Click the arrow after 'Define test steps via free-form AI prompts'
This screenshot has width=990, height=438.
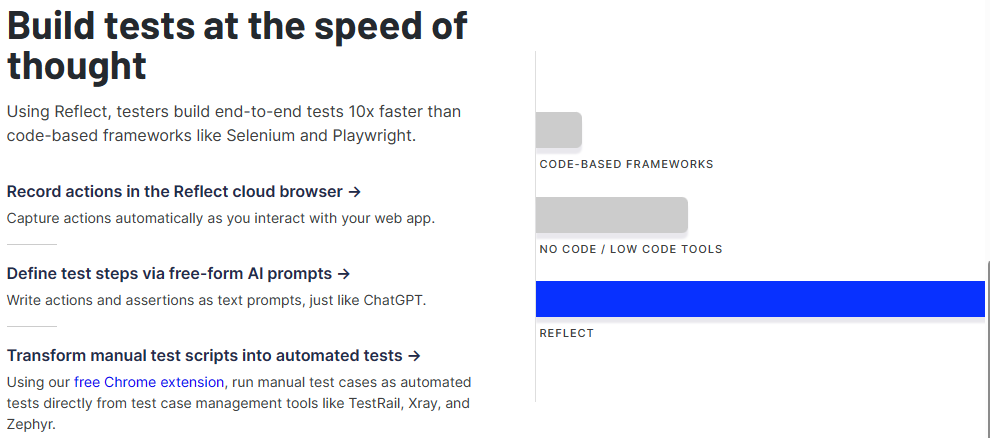pyautogui.click(x=343, y=274)
